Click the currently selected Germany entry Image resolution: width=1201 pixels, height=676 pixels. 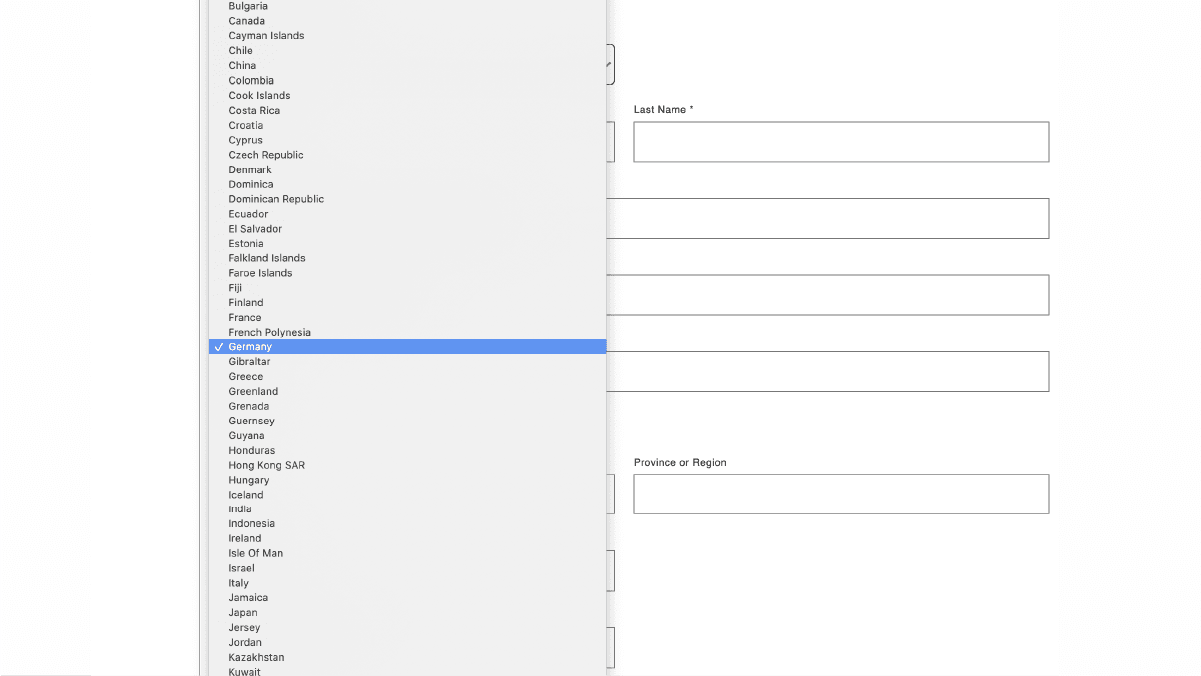[x=250, y=346]
